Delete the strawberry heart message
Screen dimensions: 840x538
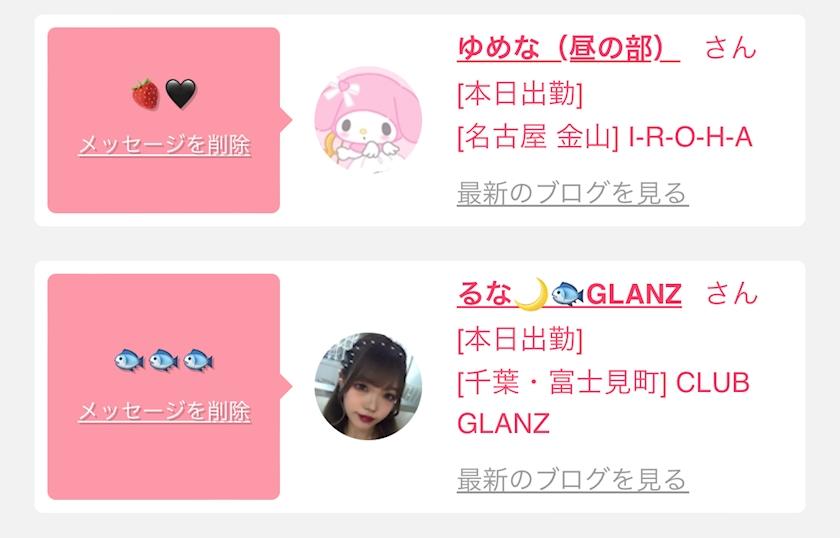[x=164, y=145]
